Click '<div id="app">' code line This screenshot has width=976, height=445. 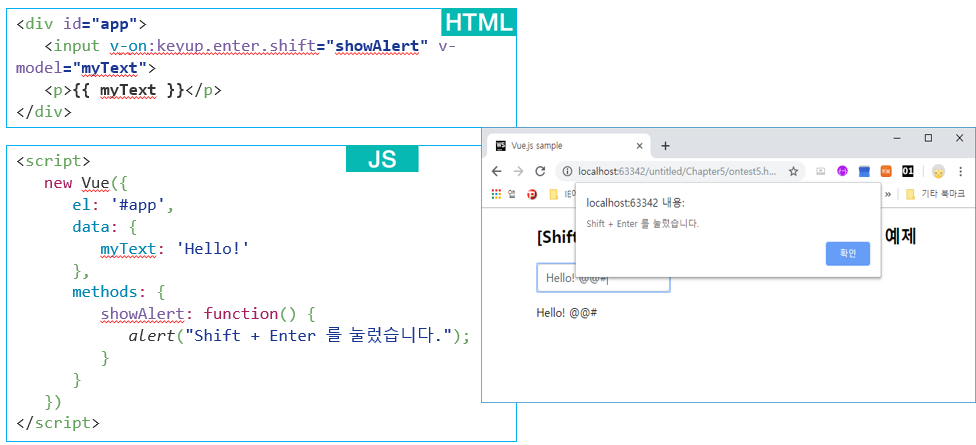(x=81, y=24)
